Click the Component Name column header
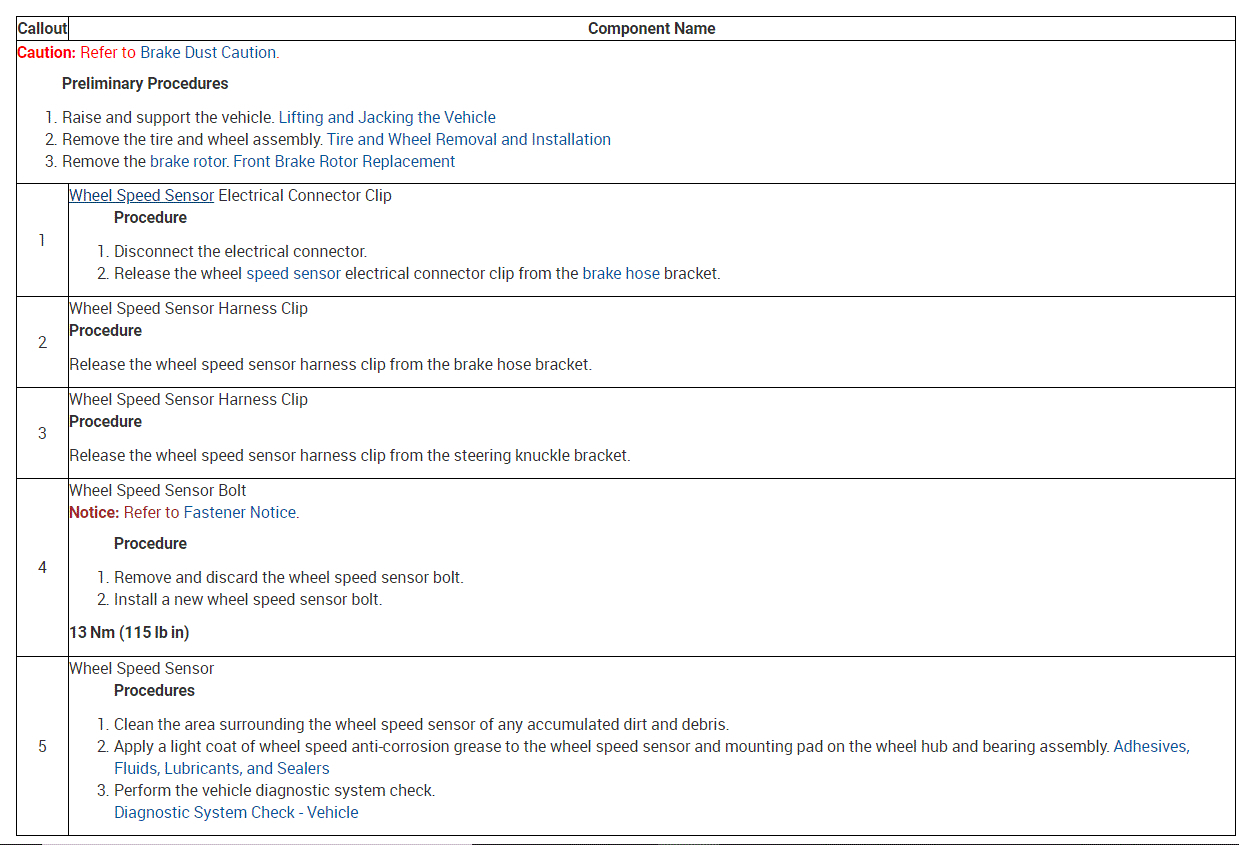 (651, 28)
